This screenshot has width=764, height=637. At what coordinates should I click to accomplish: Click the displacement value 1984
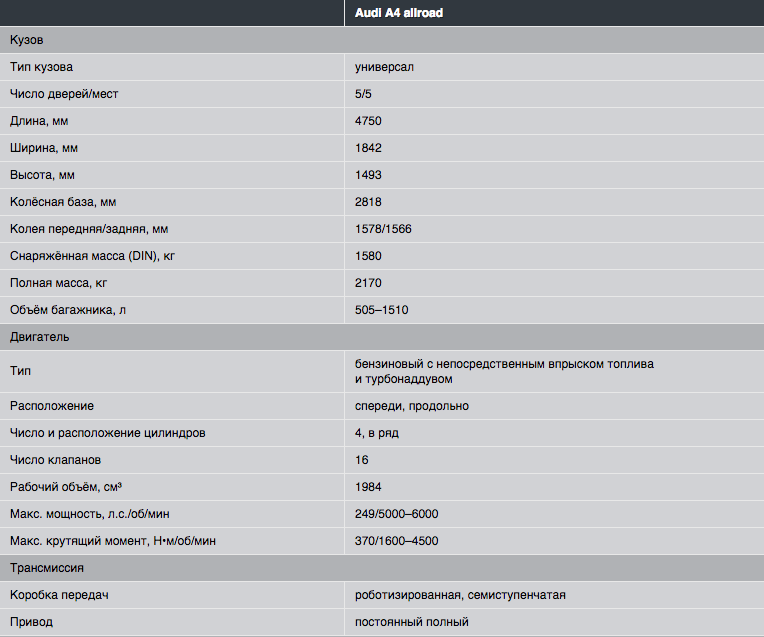click(368, 487)
